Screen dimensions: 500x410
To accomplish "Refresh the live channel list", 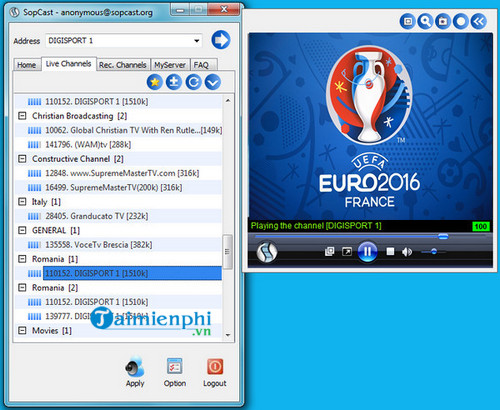I will click(193, 82).
